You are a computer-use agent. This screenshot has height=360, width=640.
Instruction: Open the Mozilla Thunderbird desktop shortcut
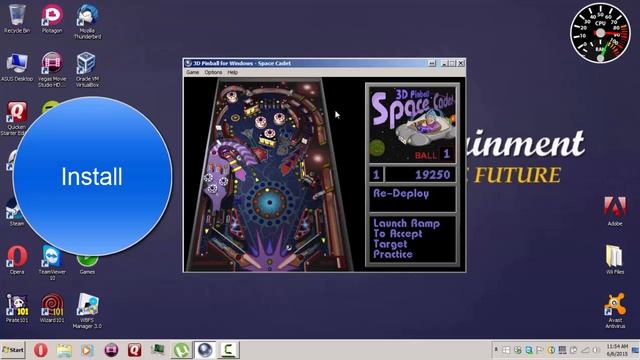pos(87,22)
